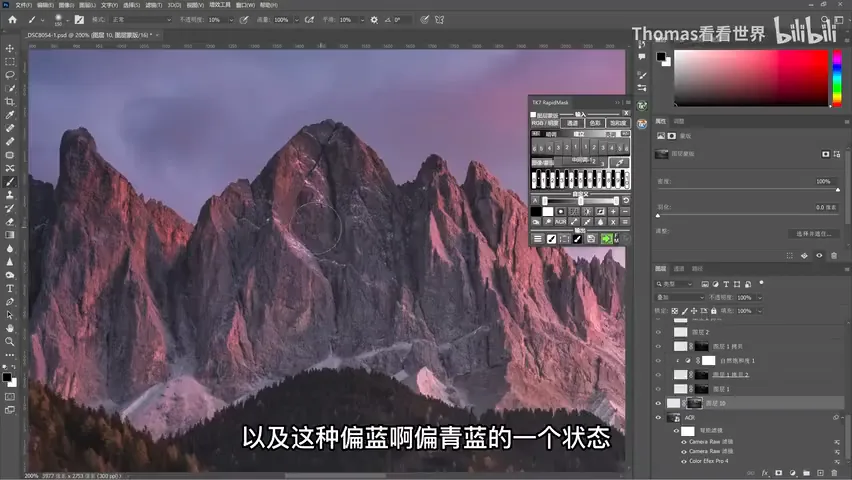
Task: Open the brush mode dropdown (正常)
Action: [x=141, y=20]
